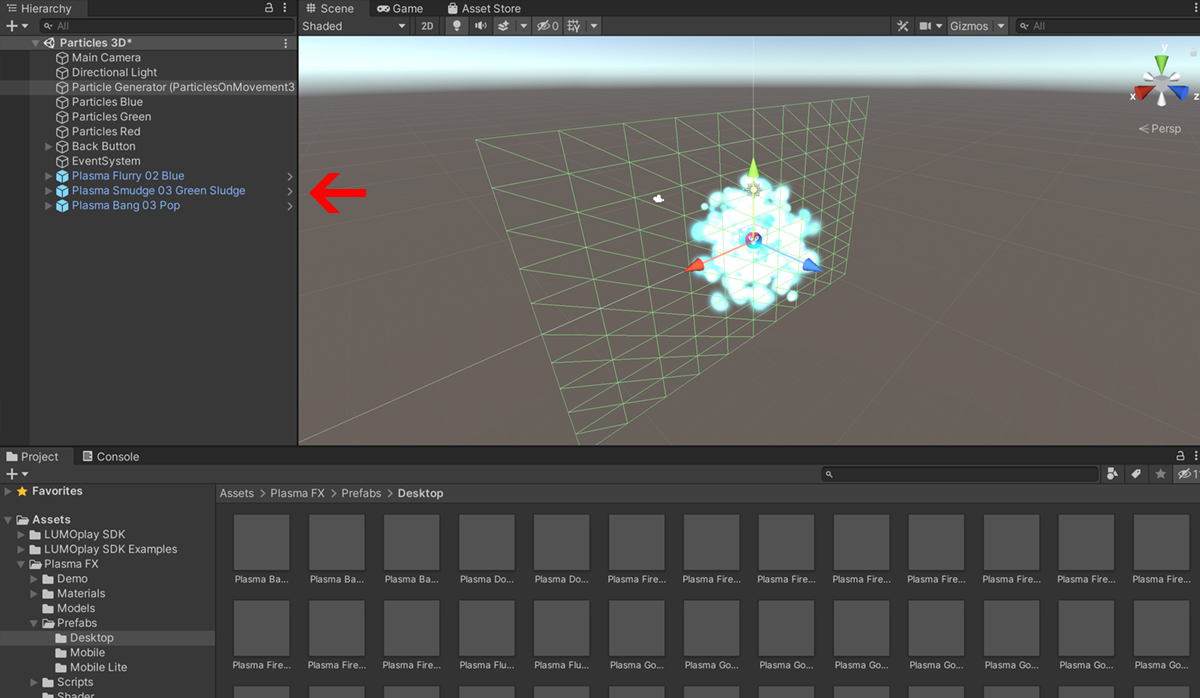Toggle 2D view mode in Scene
The width and height of the screenshot is (1200, 698).
click(x=427, y=26)
